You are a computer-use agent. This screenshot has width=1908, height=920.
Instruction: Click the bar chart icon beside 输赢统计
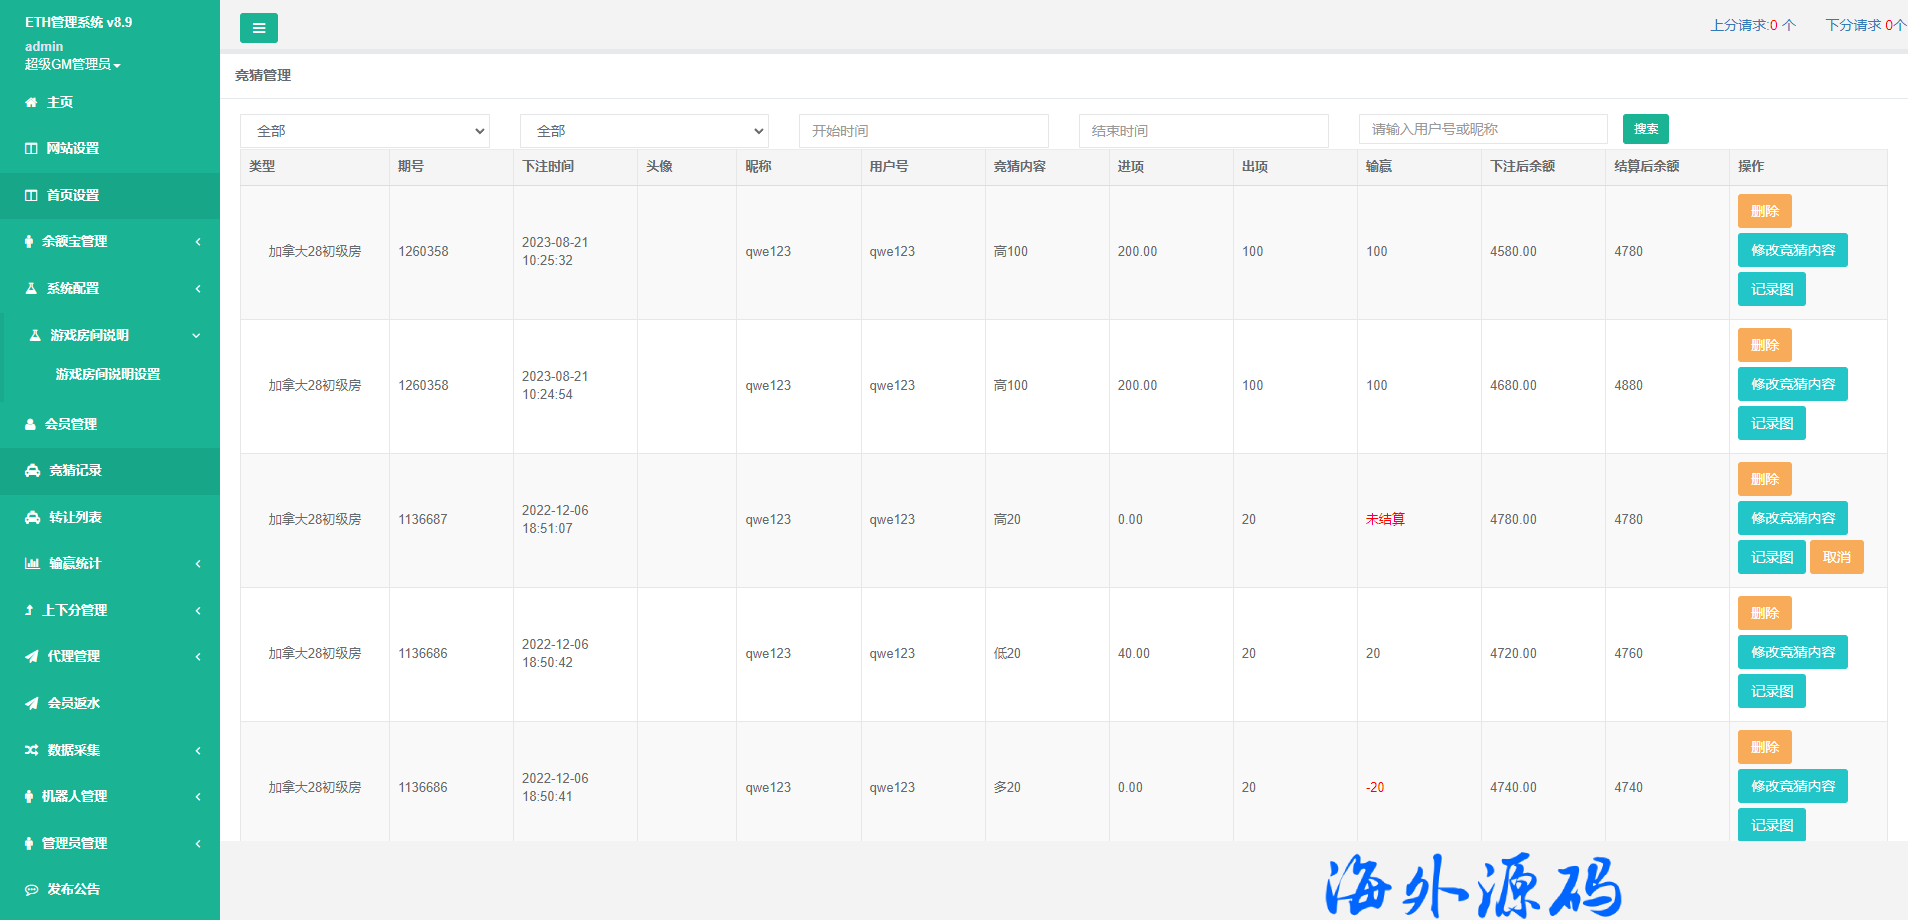32,563
